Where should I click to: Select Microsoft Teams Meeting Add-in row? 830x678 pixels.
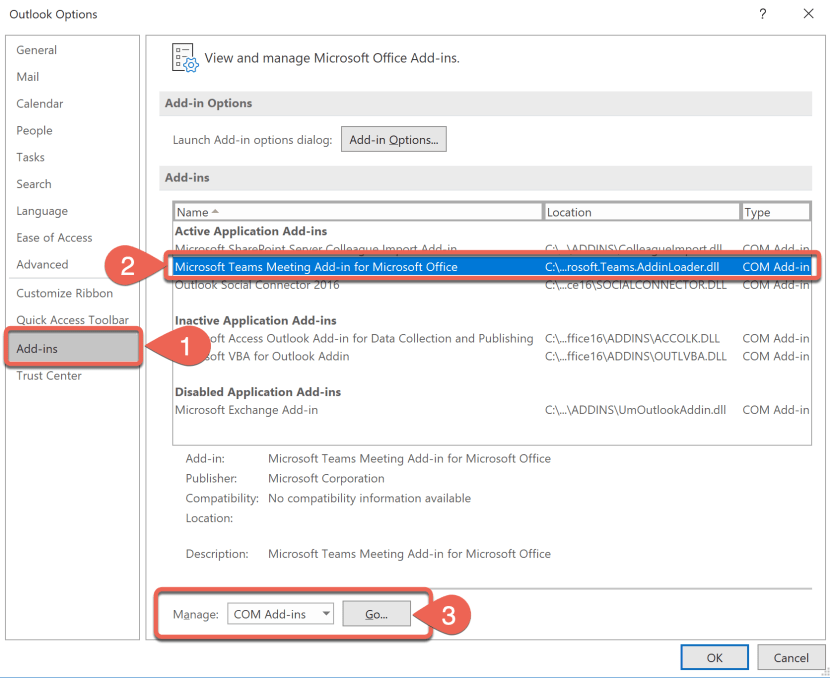click(x=491, y=267)
